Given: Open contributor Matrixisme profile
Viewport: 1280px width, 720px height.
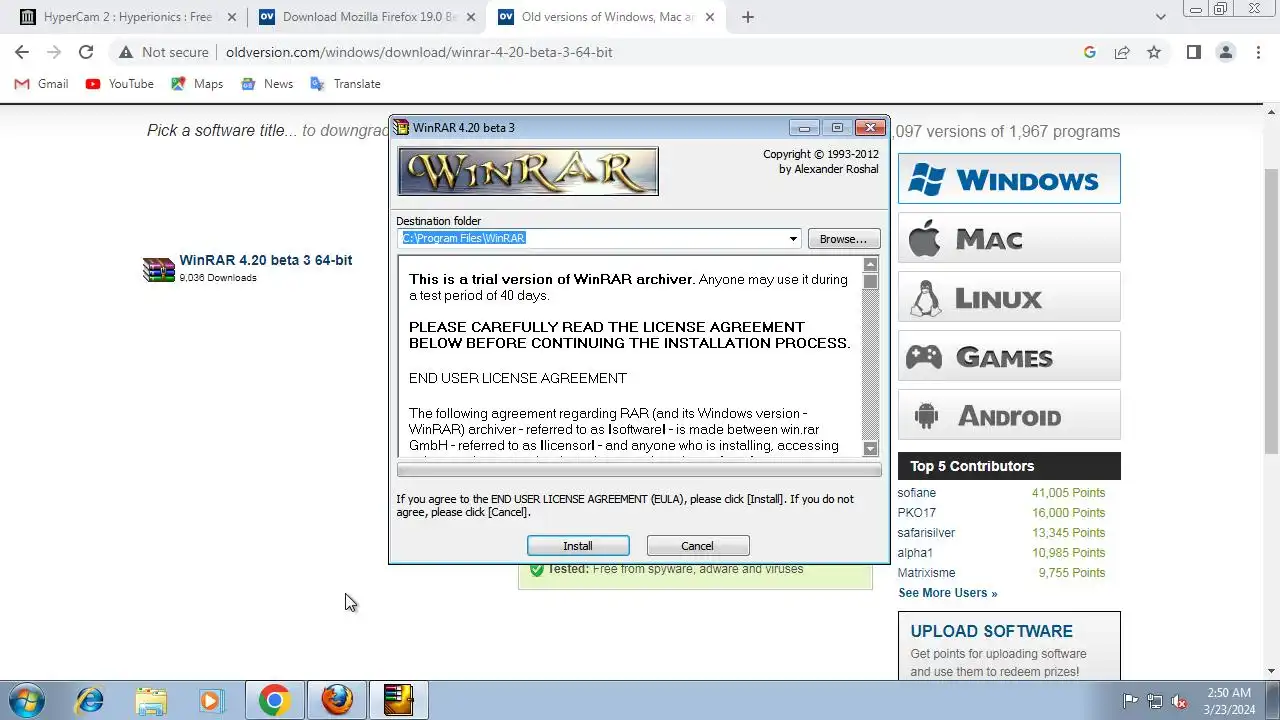Looking at the screenshot, I should click(927, 573).
